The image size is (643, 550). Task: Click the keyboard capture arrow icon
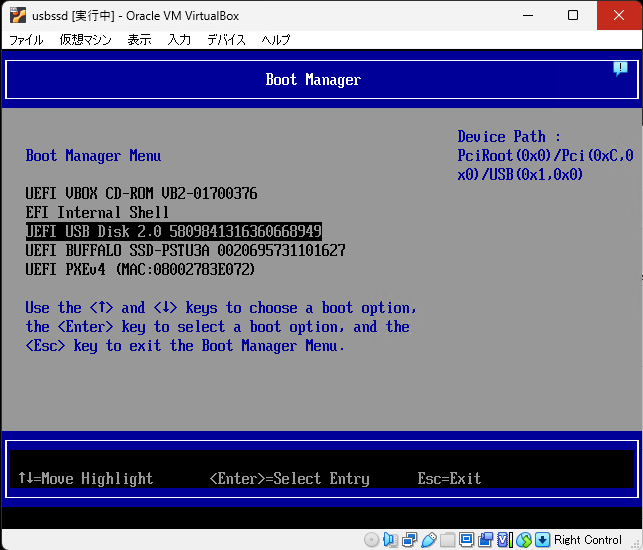pyautogui.click(x=542, y=540)
